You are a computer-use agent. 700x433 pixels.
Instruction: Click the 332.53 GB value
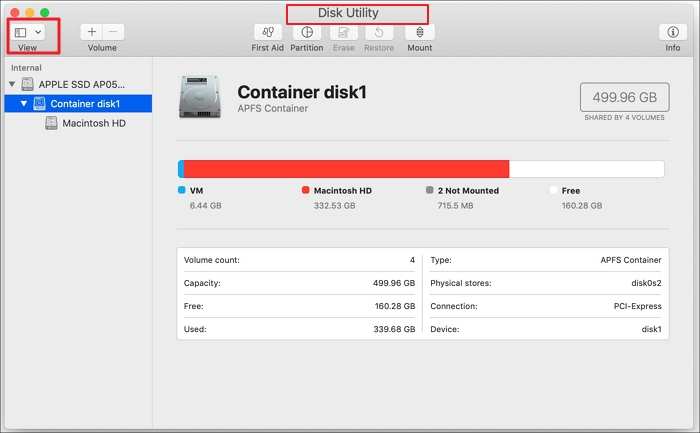pyautogui.click(x=334, y=206)
